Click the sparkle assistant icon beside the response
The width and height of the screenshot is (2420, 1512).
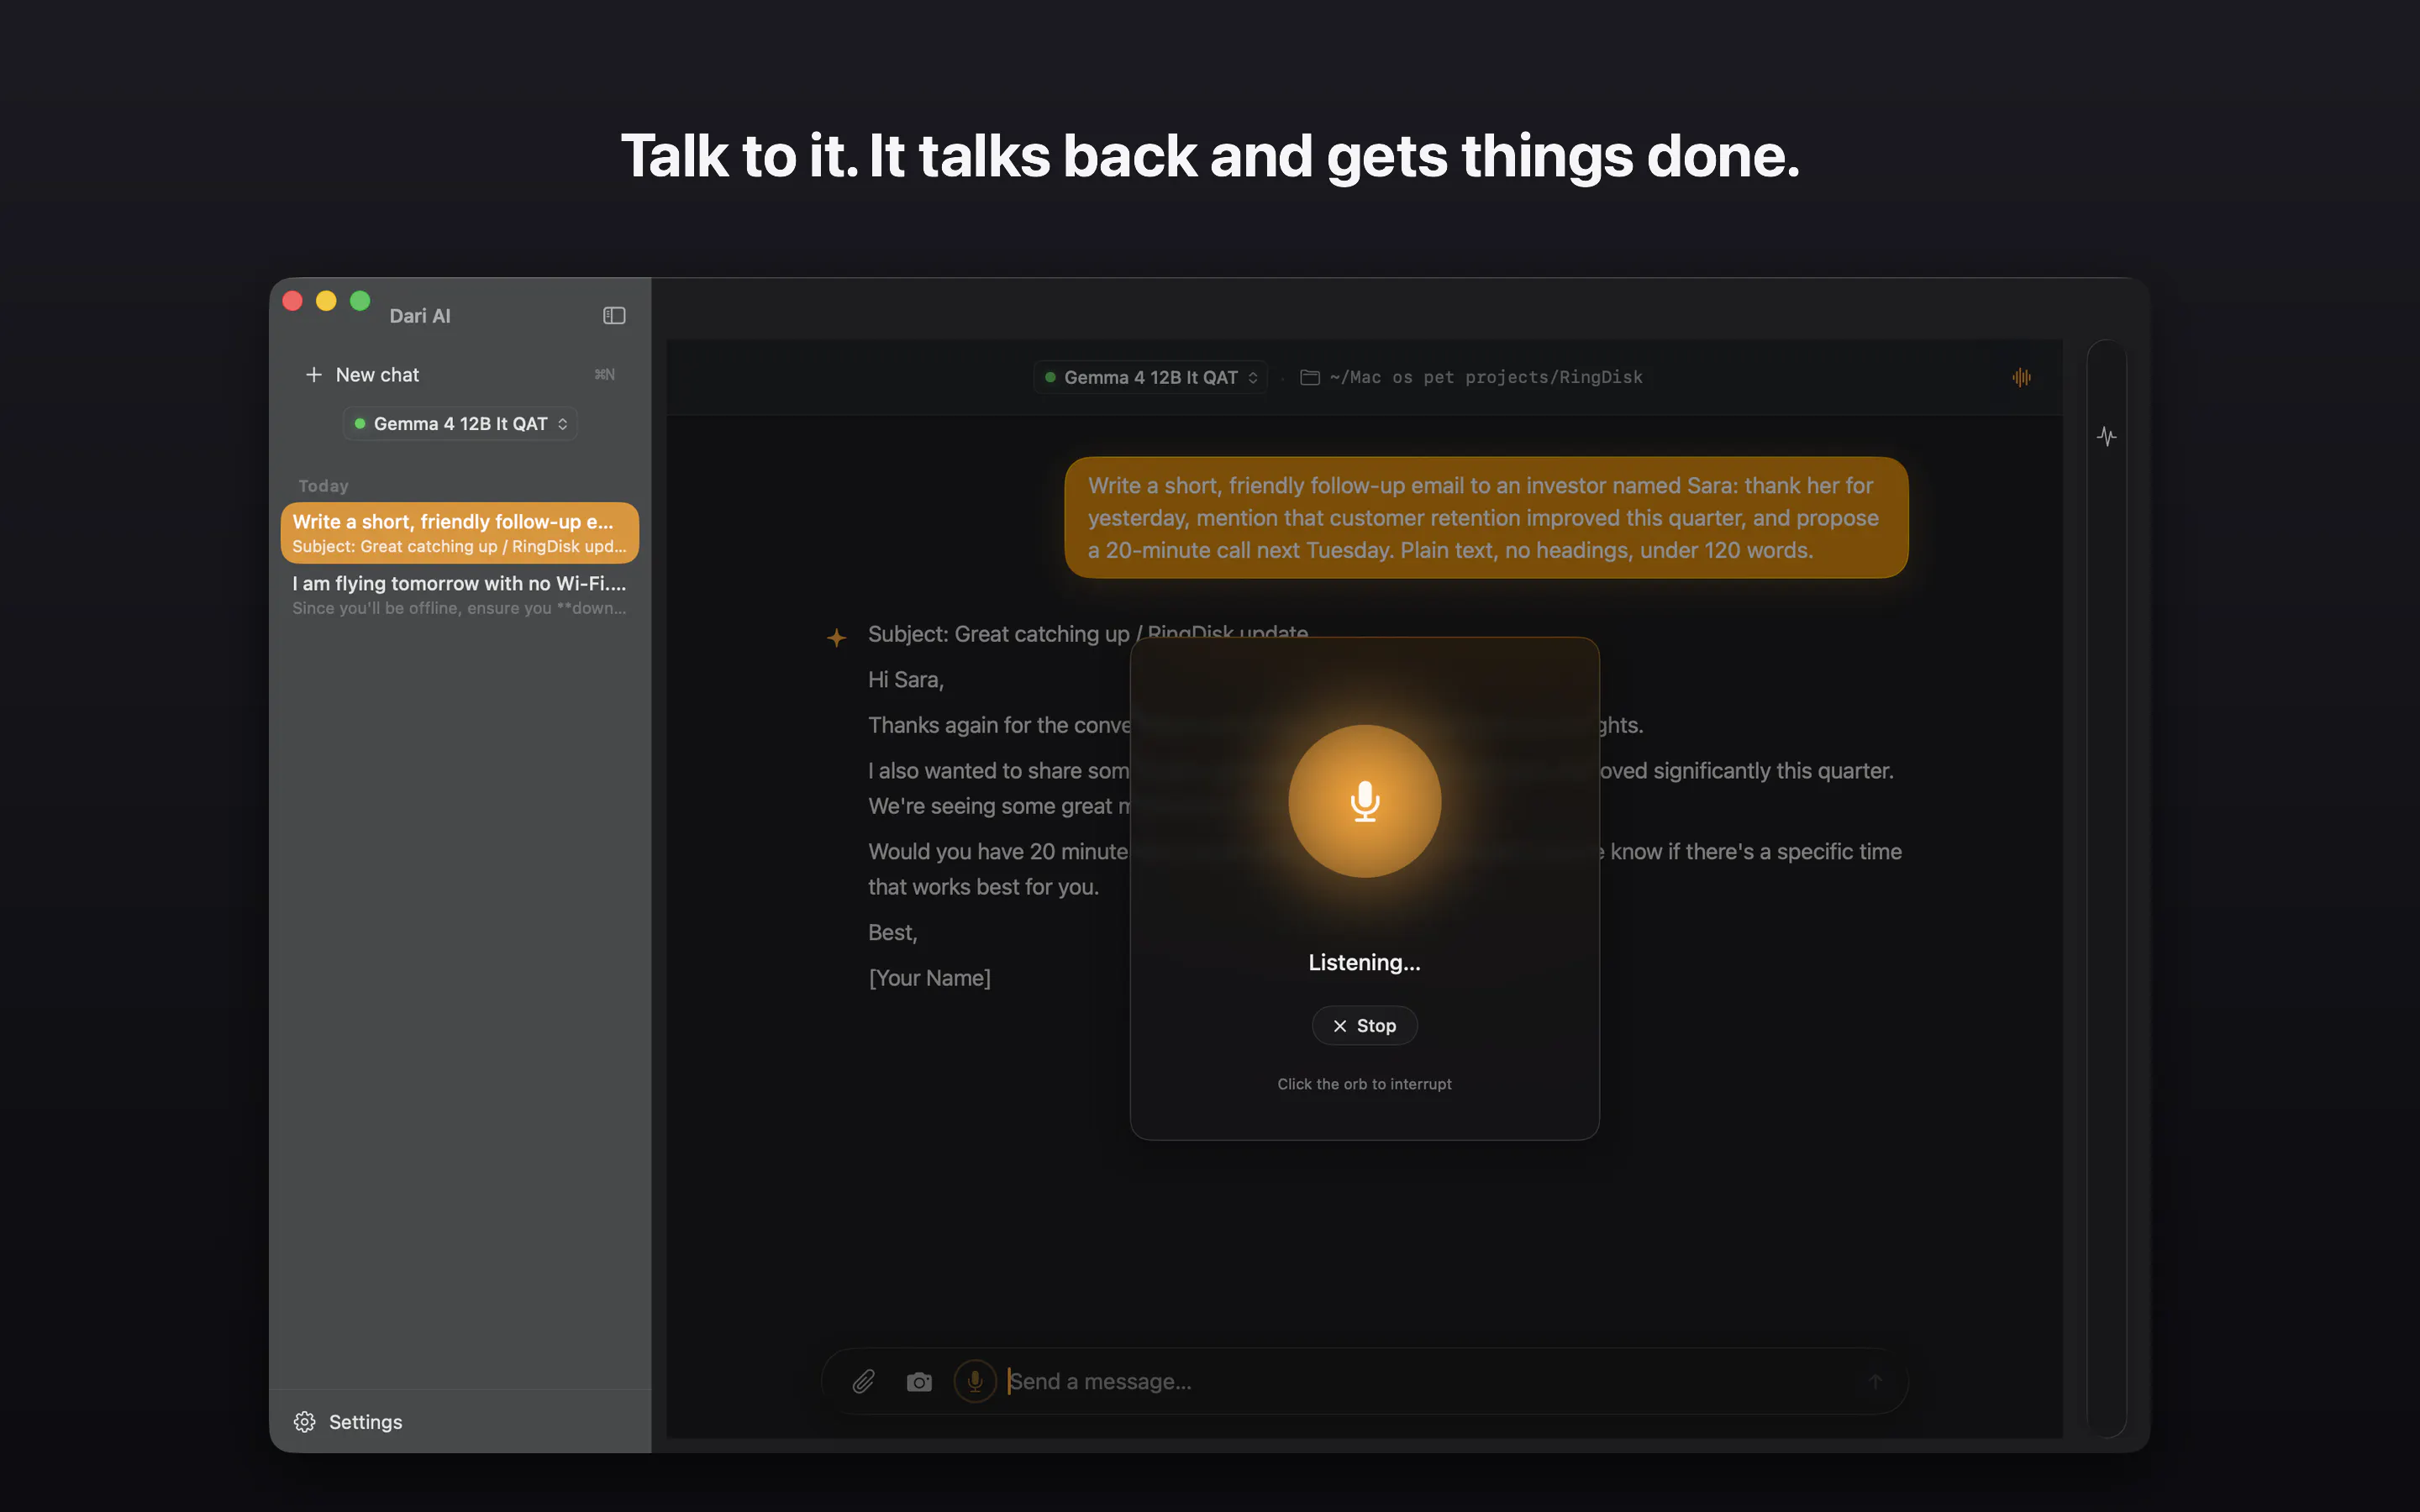(x=836, y=637)
